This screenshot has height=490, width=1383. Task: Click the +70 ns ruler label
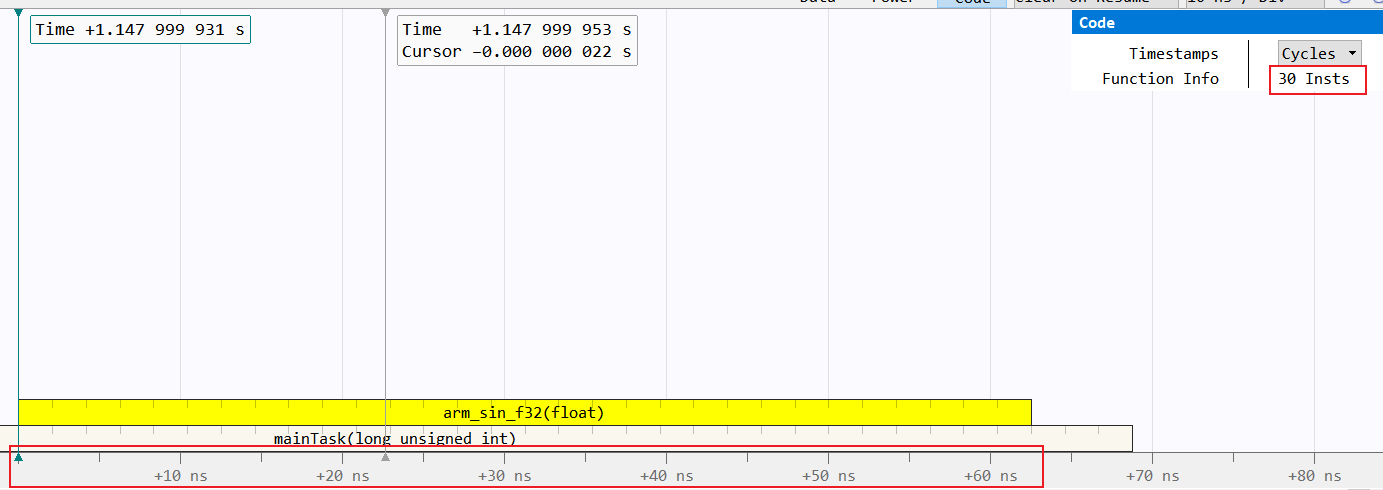[1153, 476]
